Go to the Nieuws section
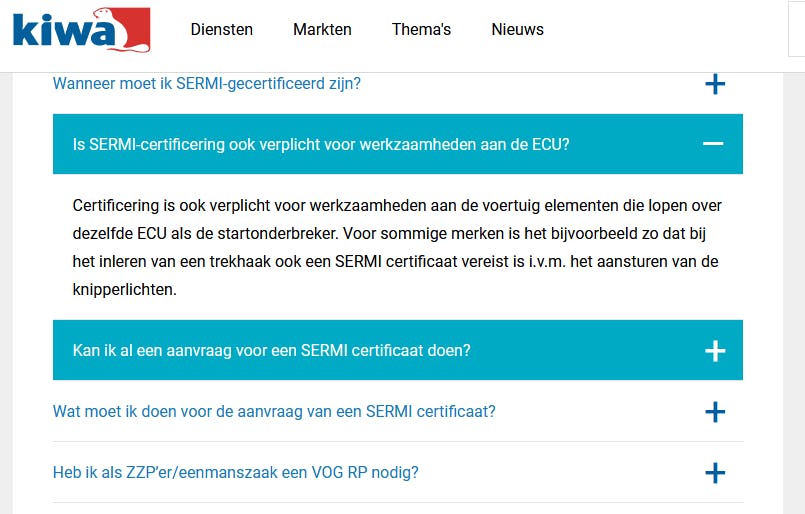The height and width of the screenshot is (514, 805). (x=517, y=29)
